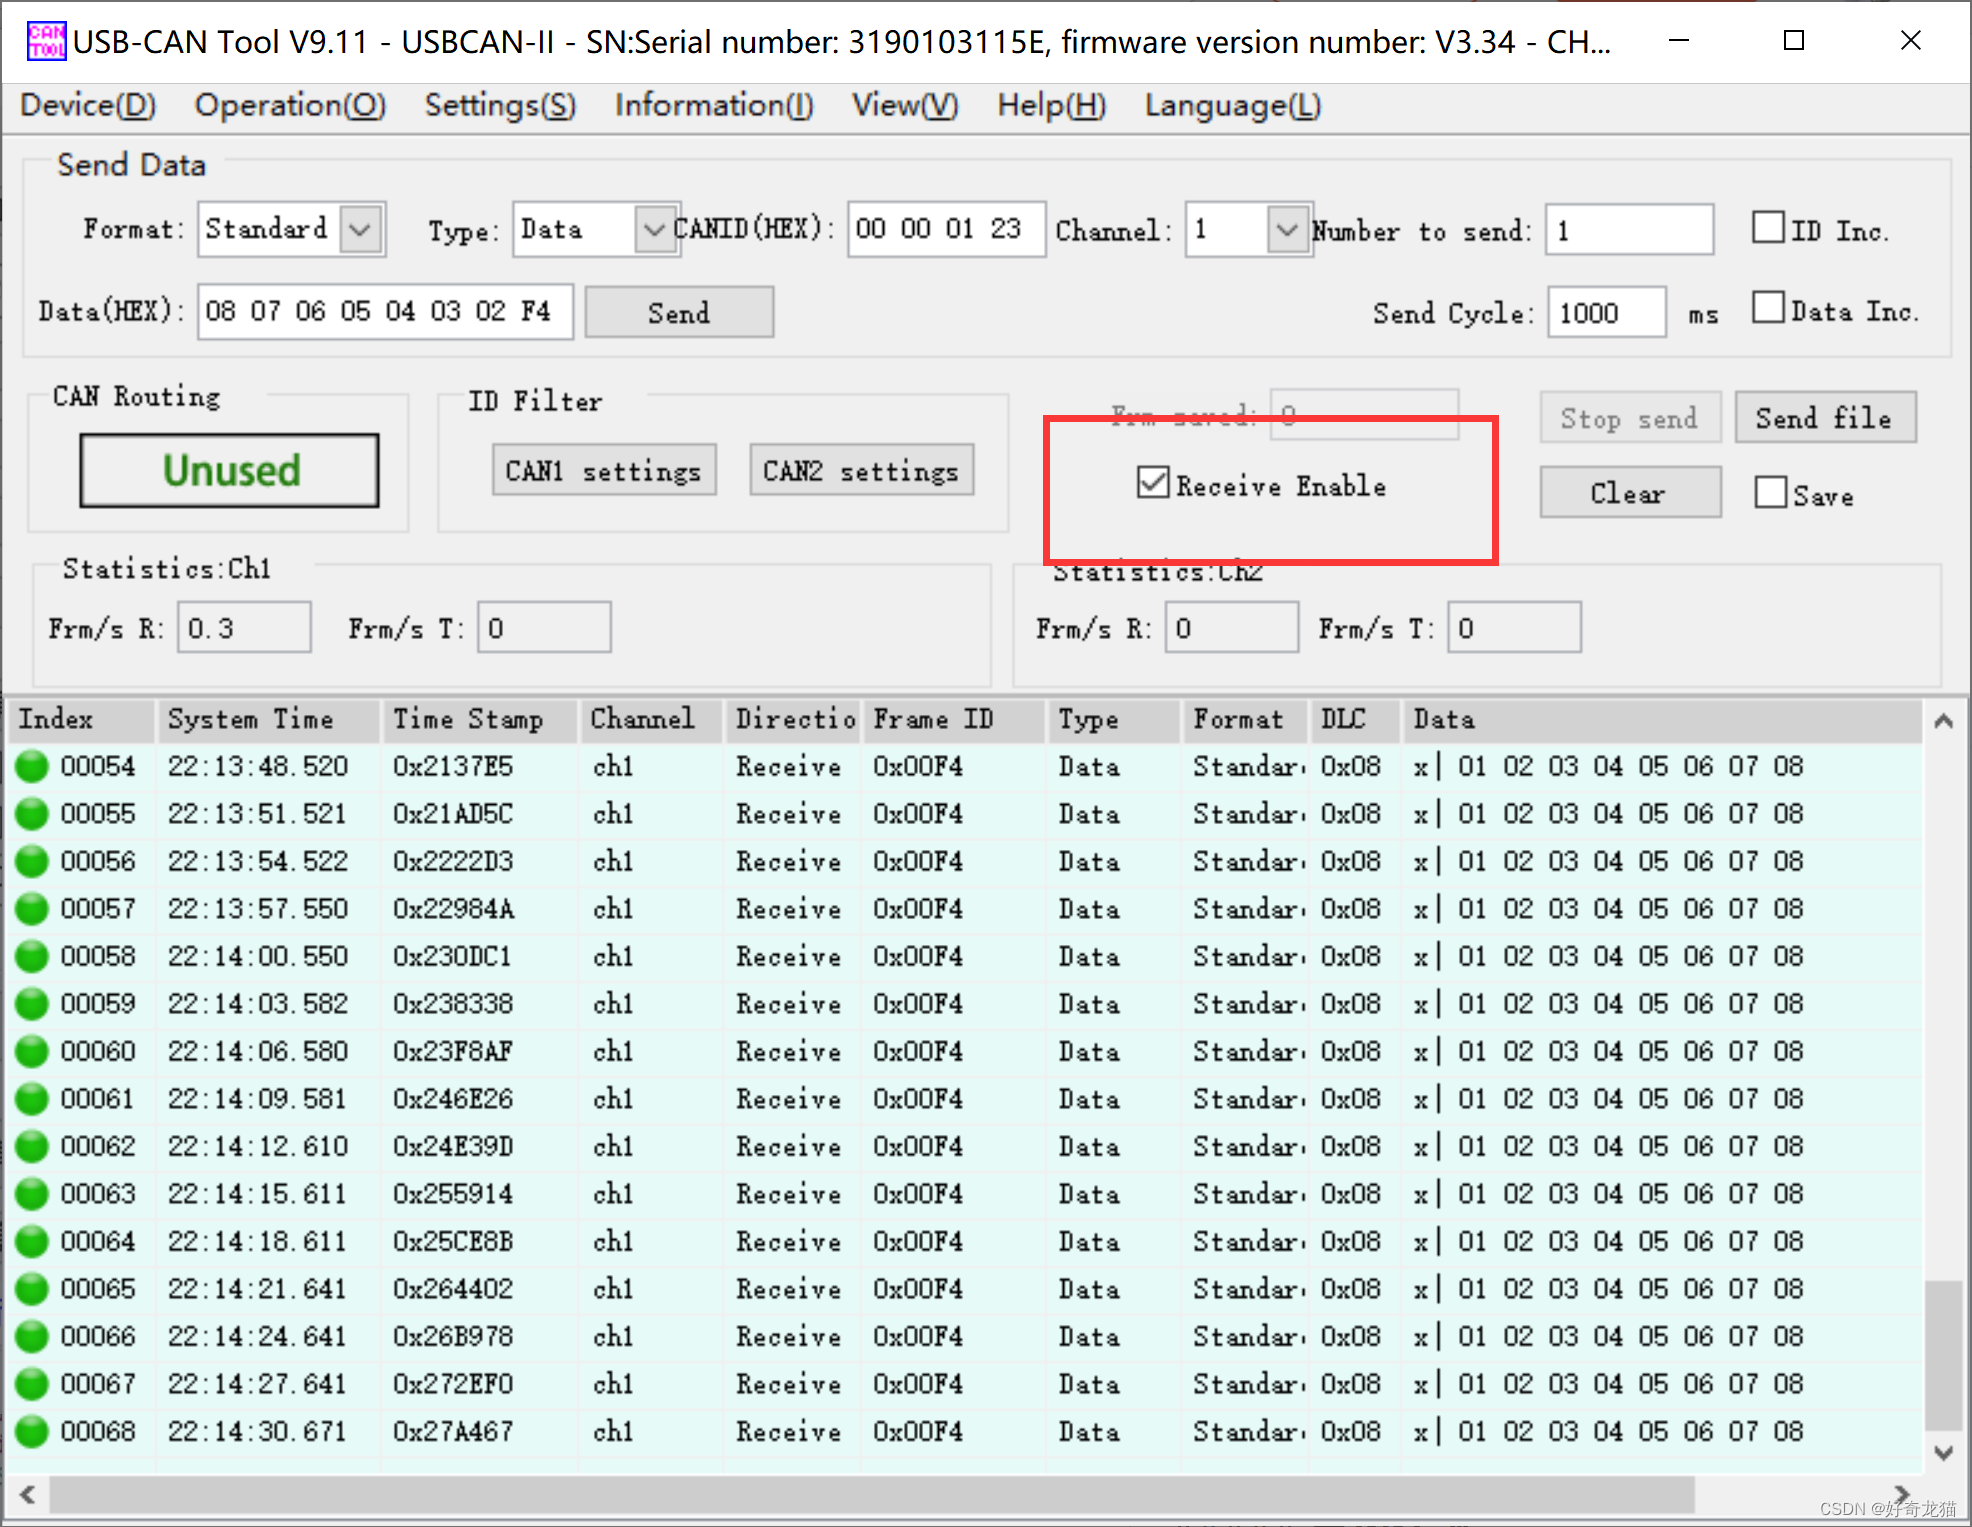Image resolution: width=1972 pixels, height=1527 pixels.
Task: Click the scroll left arrow at the bottom
Action: click(x=27, y=1495)
